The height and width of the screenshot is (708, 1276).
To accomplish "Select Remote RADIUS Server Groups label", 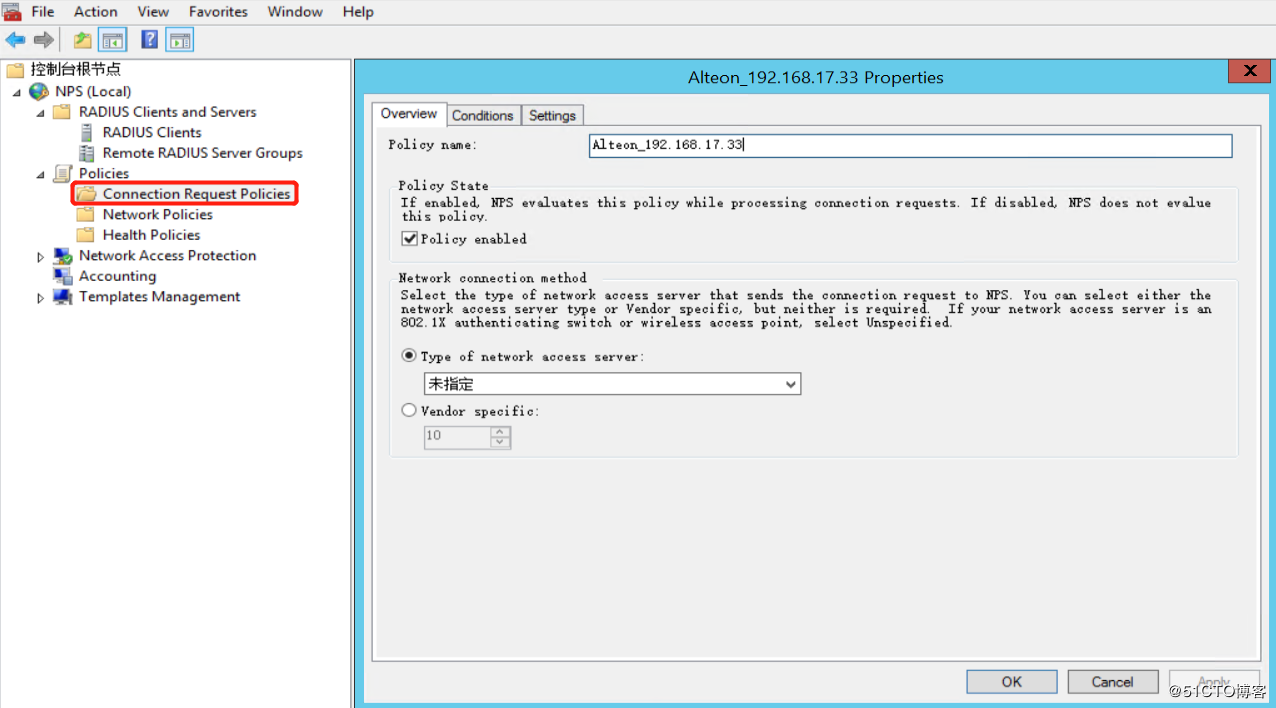I will click(203, 153).
